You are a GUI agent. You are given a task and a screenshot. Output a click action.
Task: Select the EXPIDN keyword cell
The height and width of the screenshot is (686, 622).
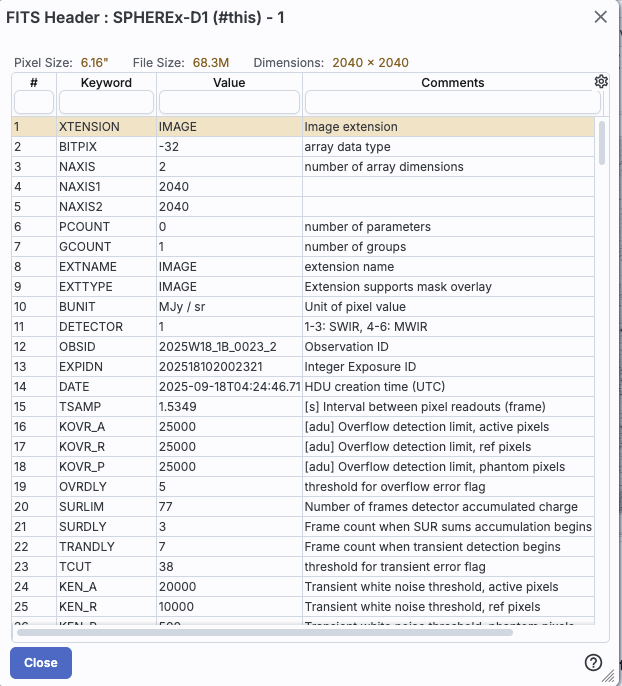coord(106,367)
